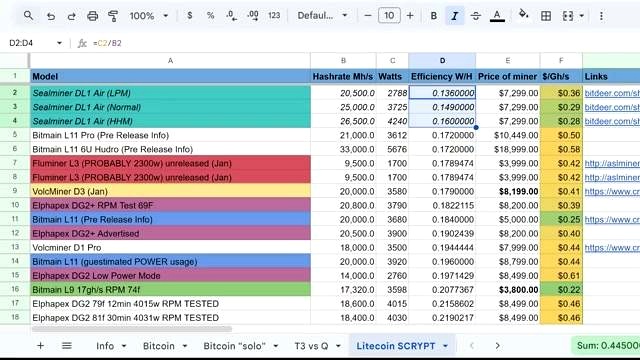Image resolution: width=640 pixels, height=360 pixels.
Task: Open asiminer link in row 7
Action: [612, 163]
